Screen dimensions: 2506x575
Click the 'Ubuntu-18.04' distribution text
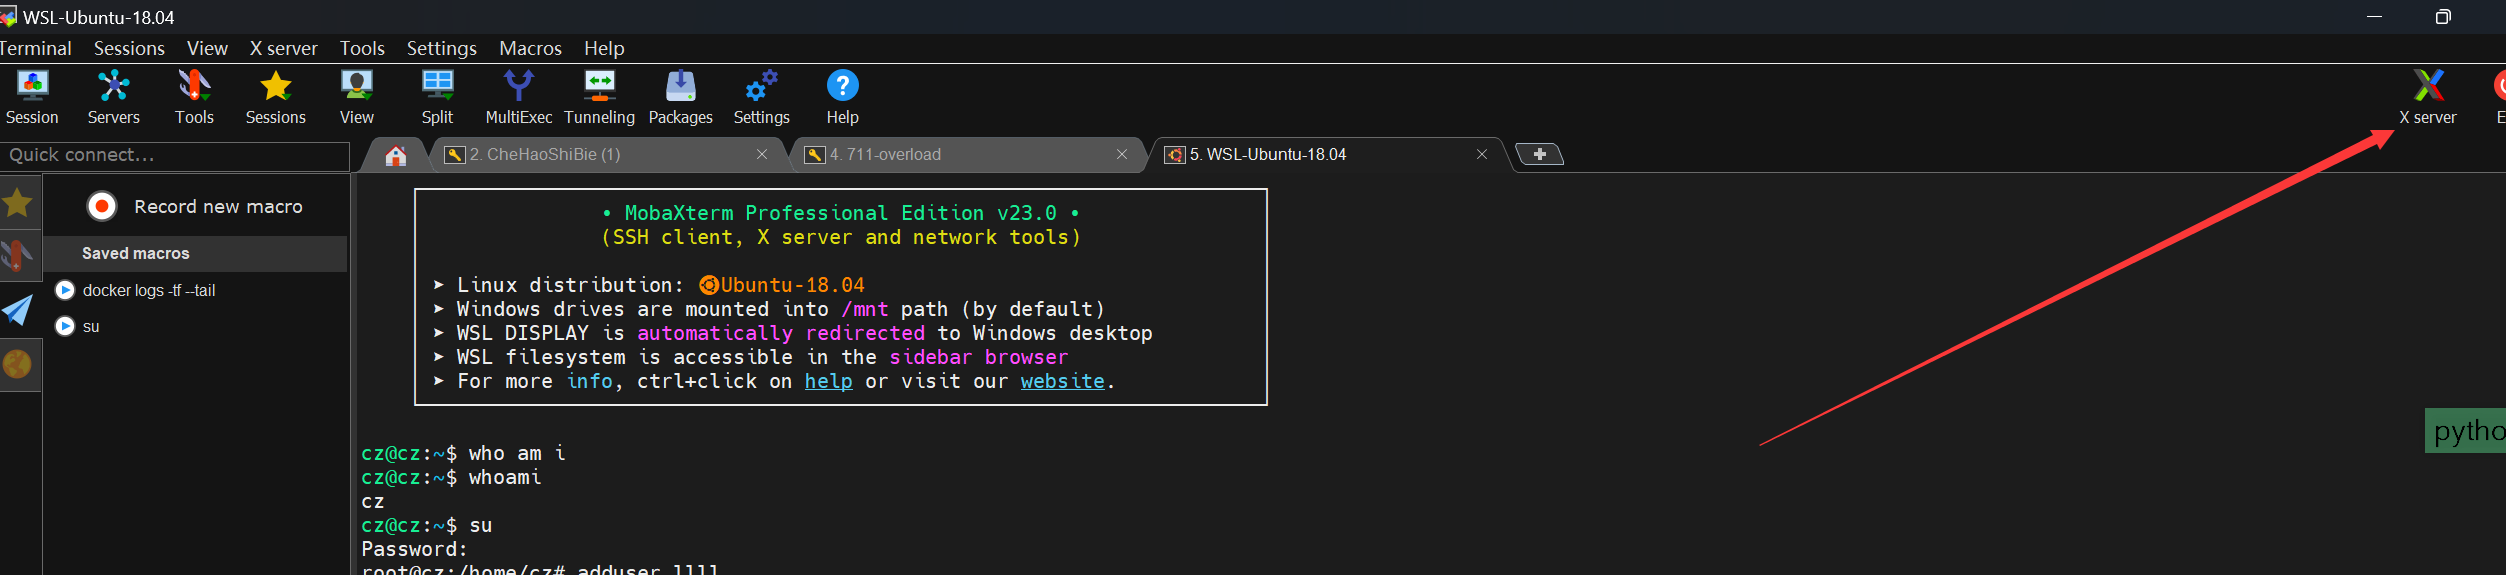[x=792, y=285]
